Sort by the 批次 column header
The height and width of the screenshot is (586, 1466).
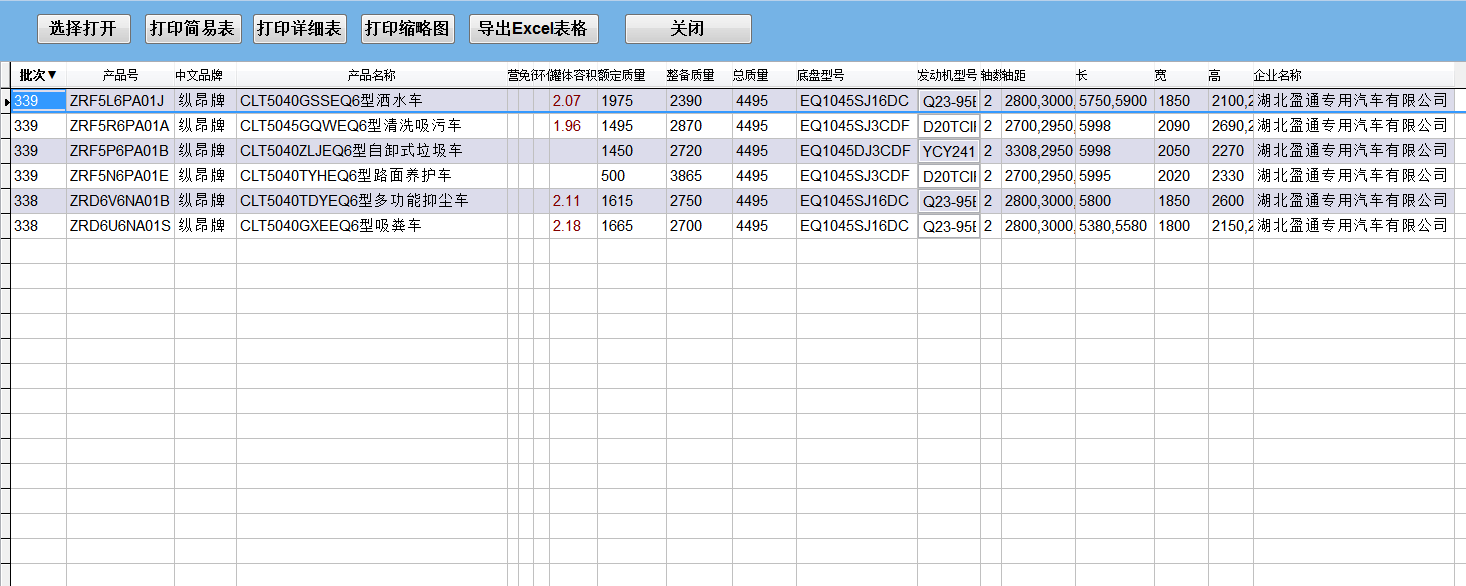(38, 75)
